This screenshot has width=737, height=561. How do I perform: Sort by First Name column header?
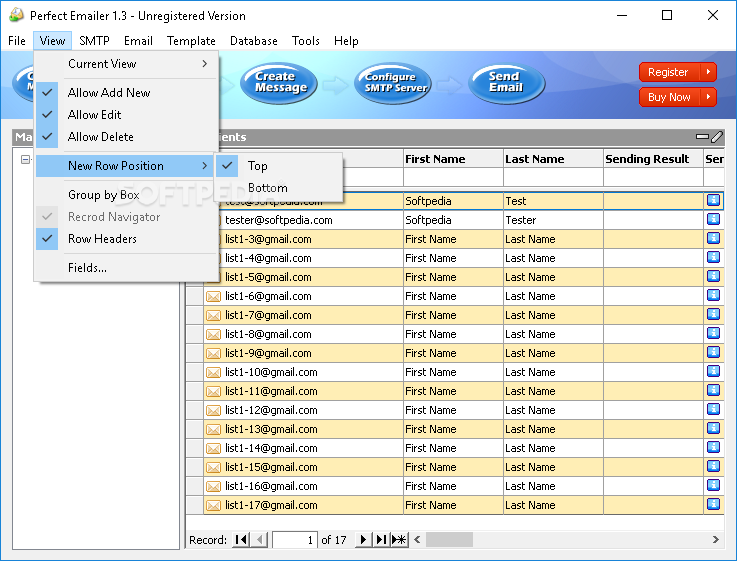453,159
